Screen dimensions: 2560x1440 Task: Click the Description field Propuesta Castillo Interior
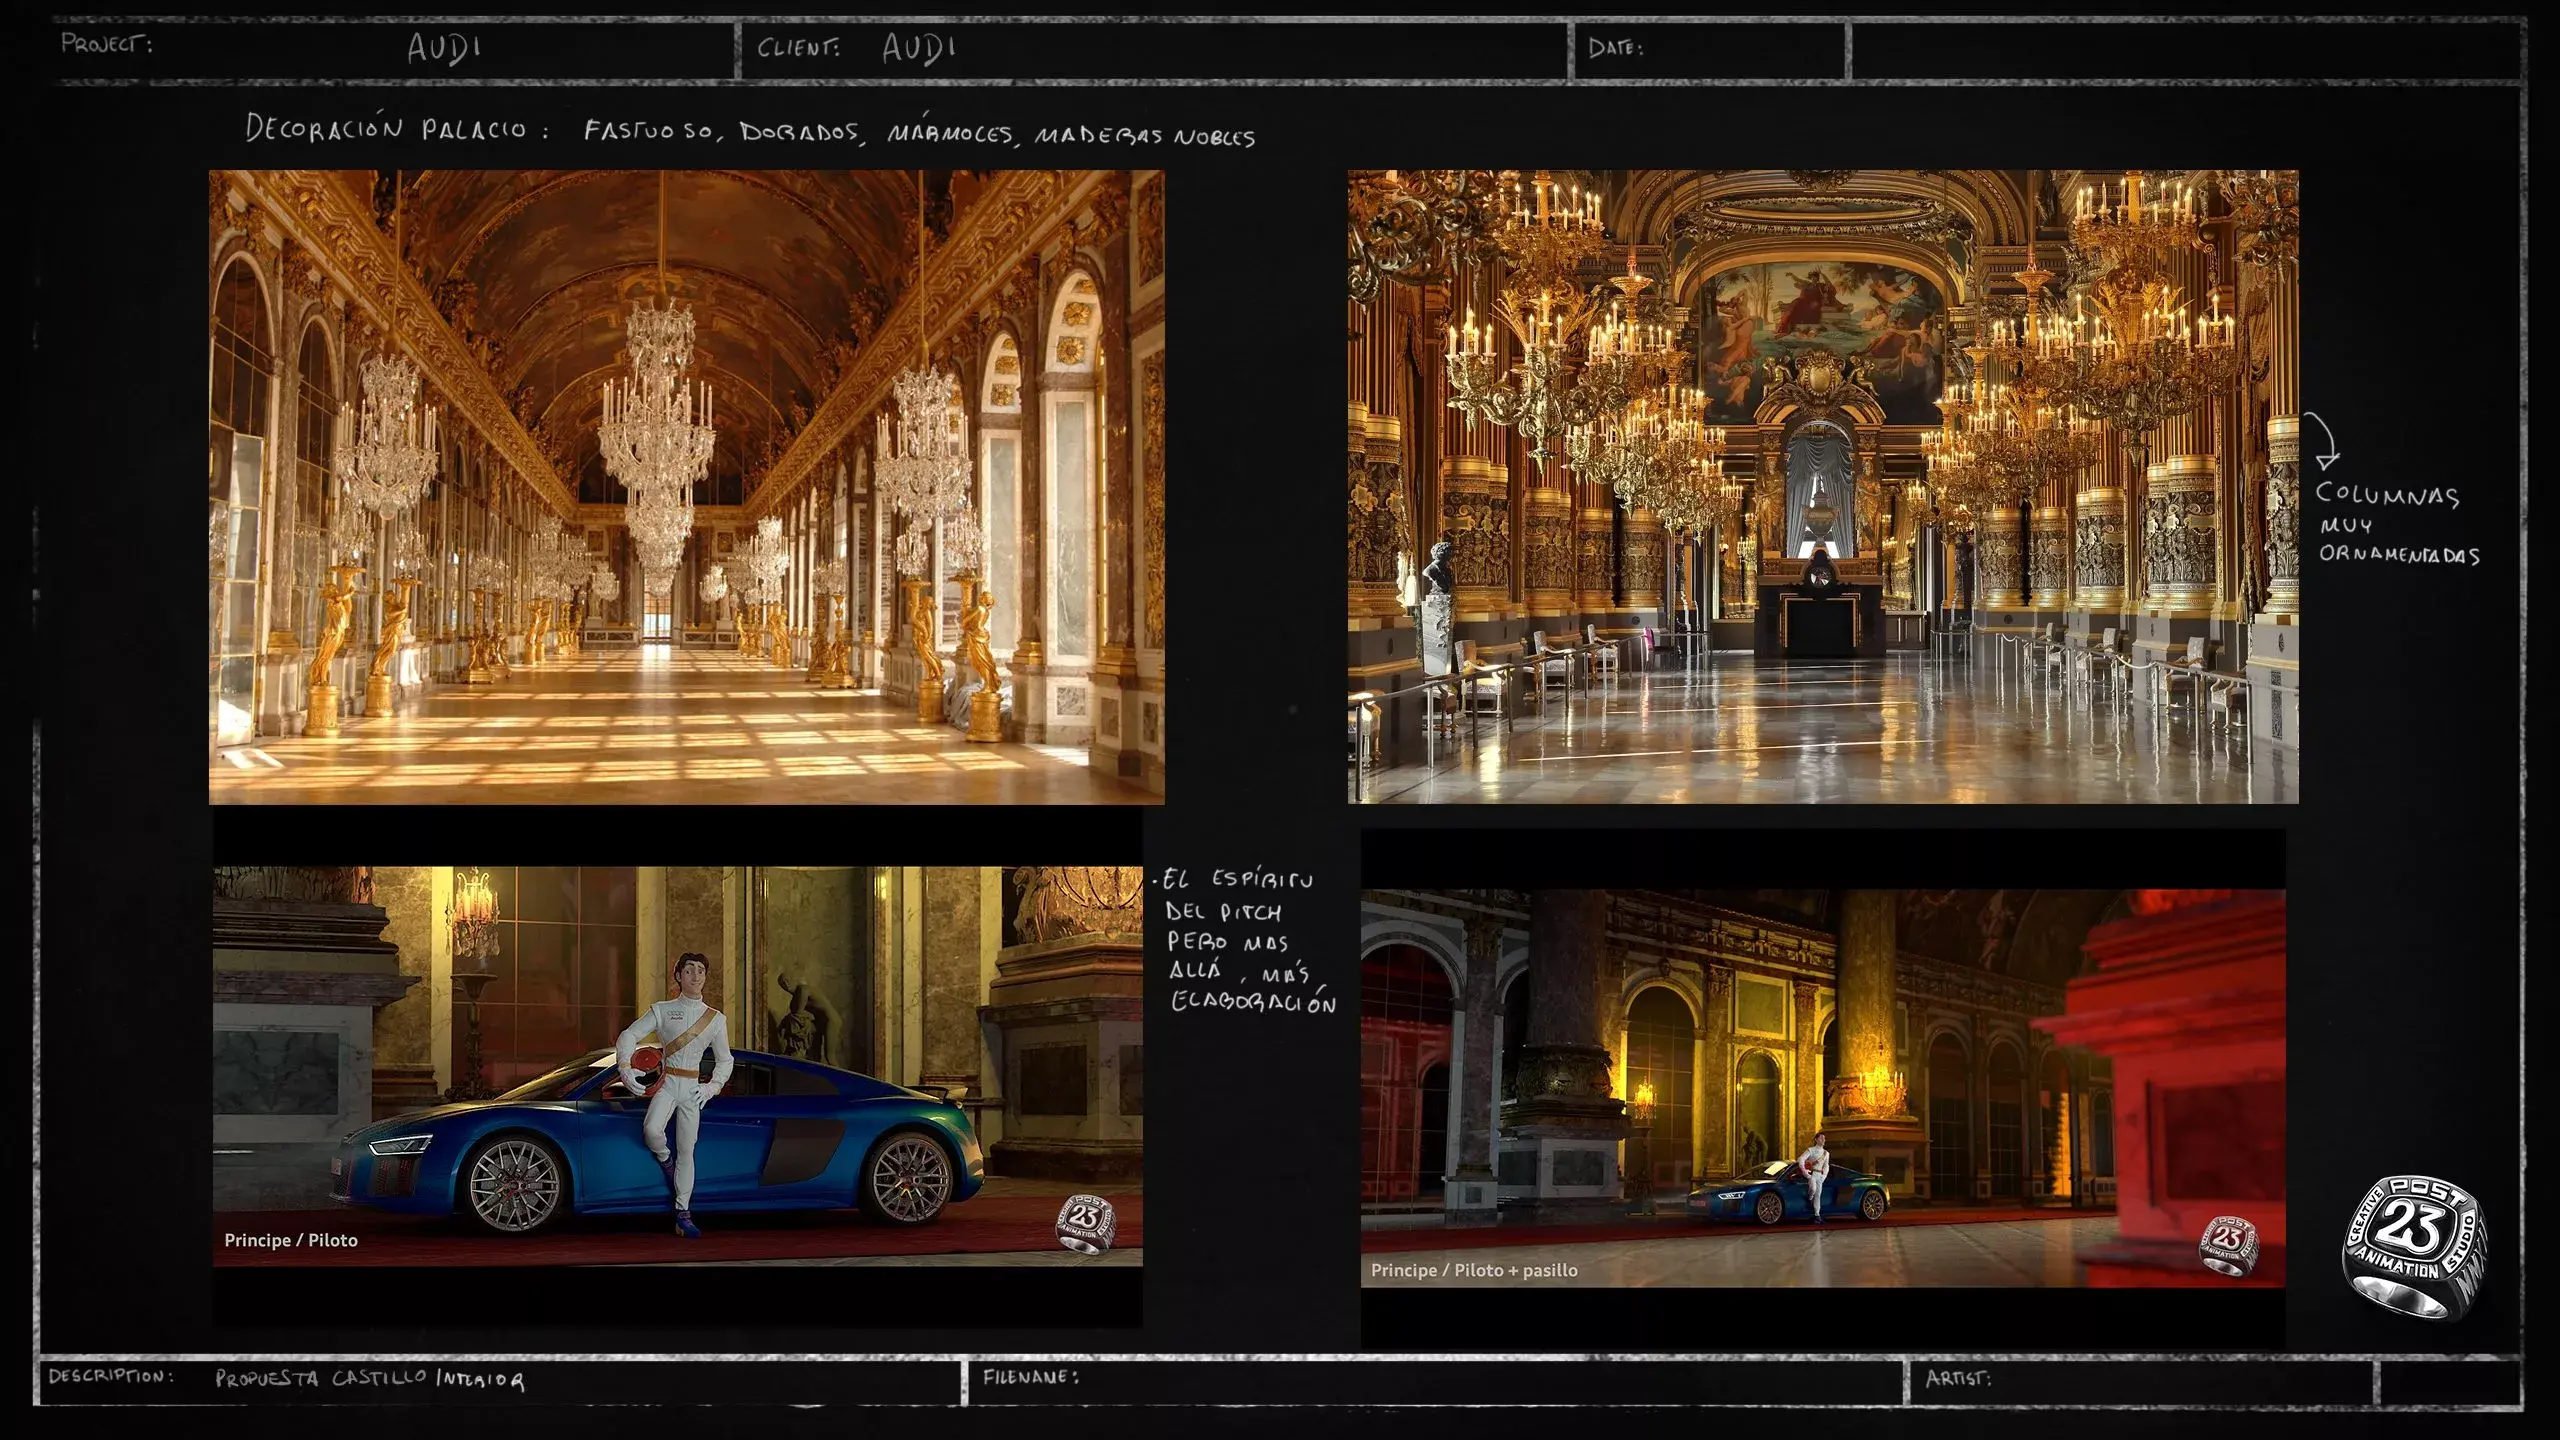(370, 1379)
